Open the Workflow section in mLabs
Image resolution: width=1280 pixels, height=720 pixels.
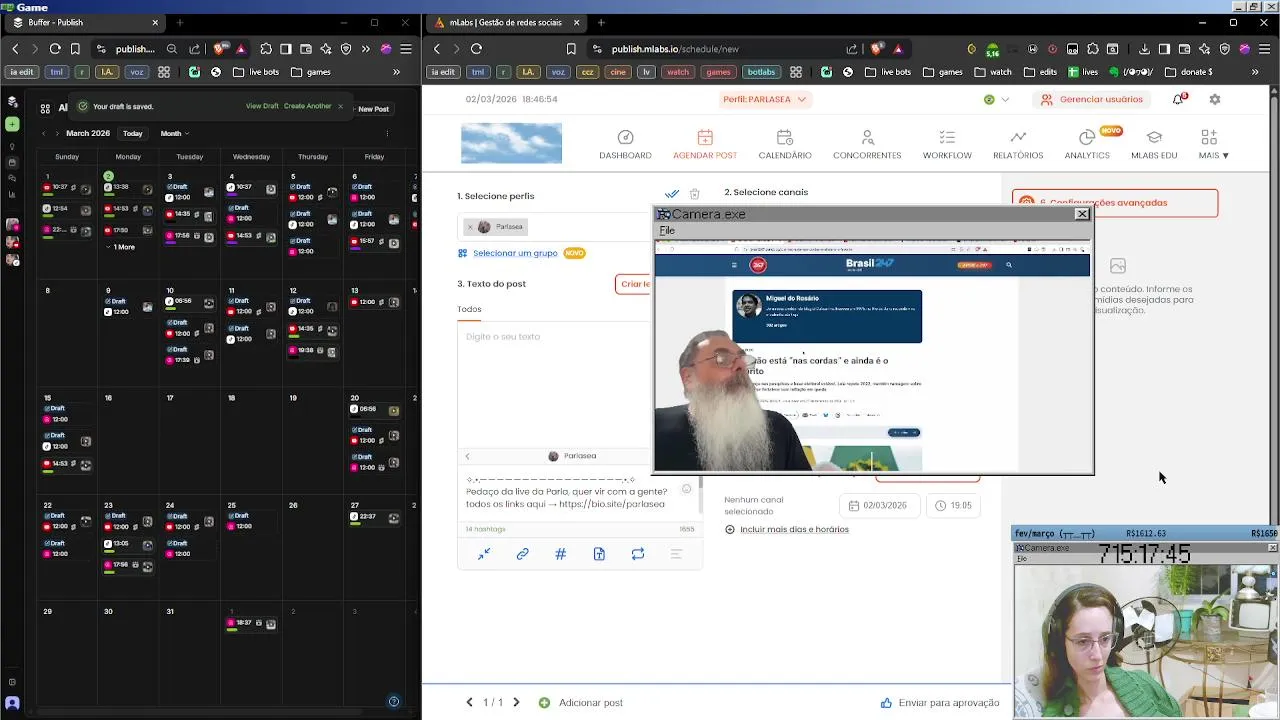click(947, 145)
